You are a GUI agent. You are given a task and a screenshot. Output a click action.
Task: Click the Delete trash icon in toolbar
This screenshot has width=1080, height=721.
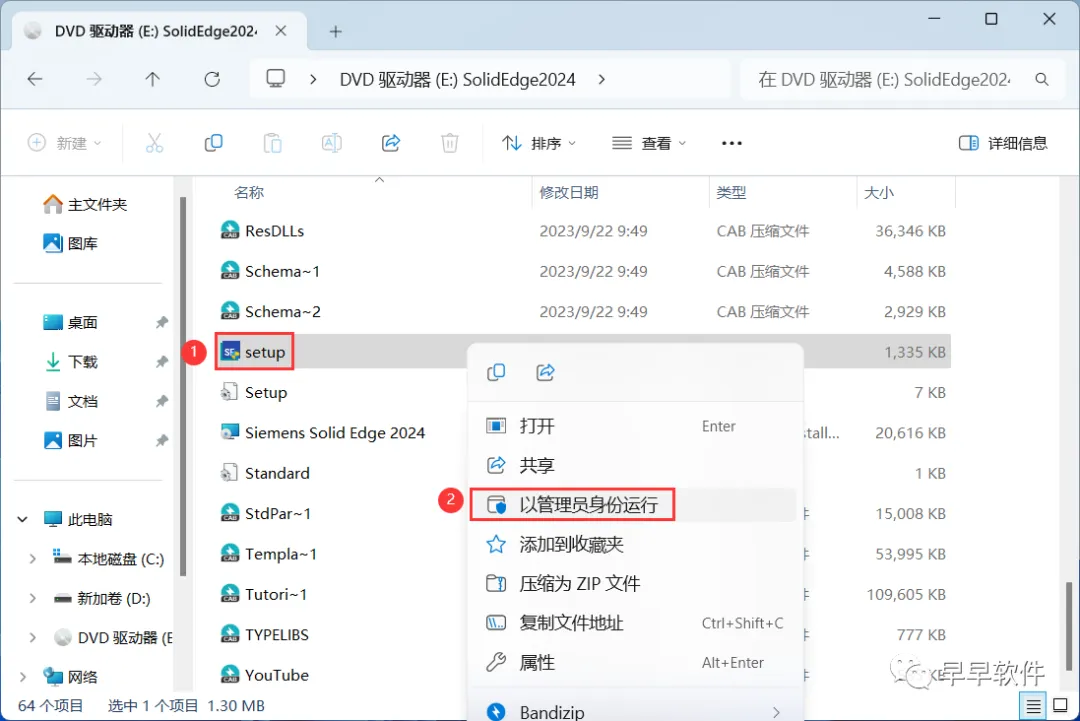pos(450,143)
